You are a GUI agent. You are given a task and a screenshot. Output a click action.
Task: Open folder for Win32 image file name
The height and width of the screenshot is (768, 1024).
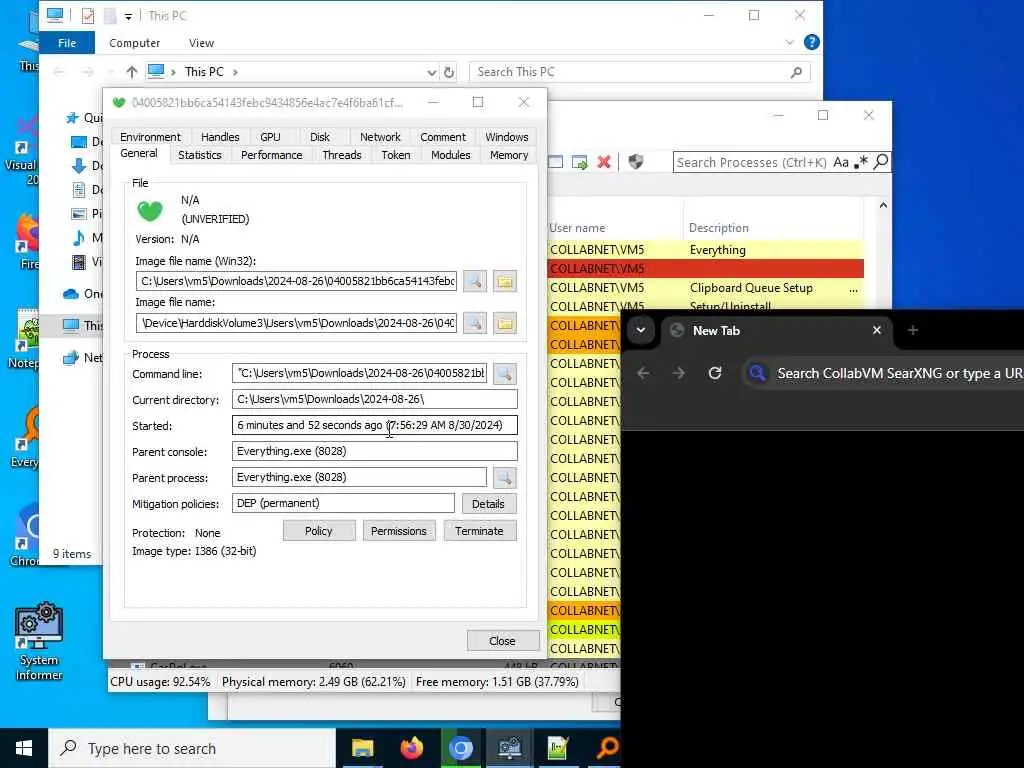(505, 281)
